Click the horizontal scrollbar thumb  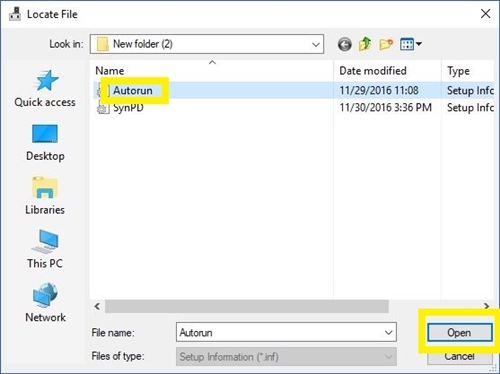(x=247, y=306)
